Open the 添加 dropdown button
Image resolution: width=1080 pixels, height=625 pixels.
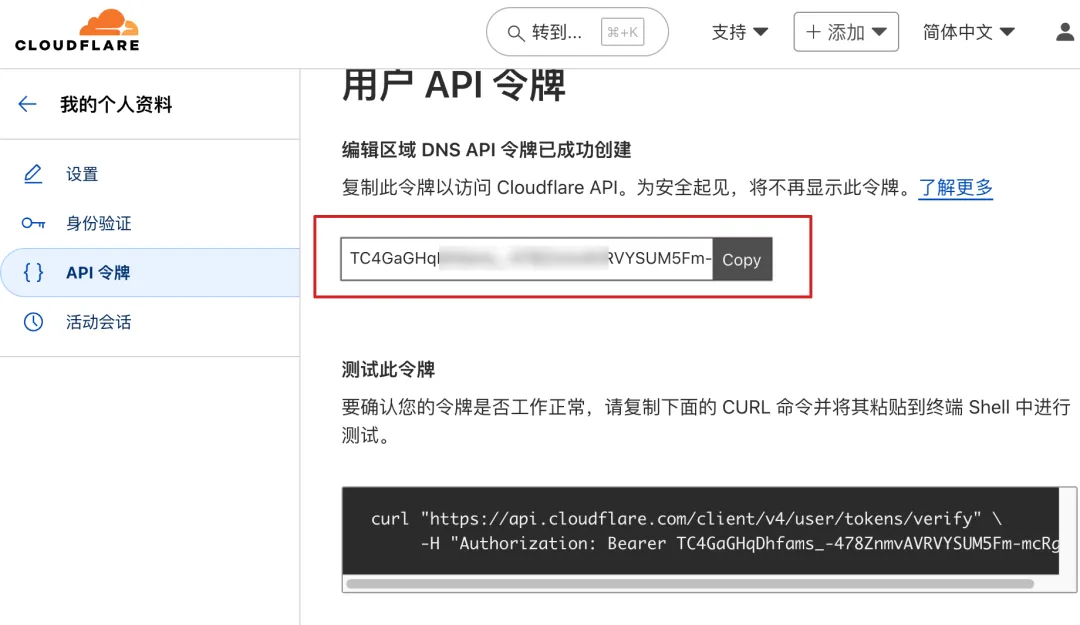[846, 32]
